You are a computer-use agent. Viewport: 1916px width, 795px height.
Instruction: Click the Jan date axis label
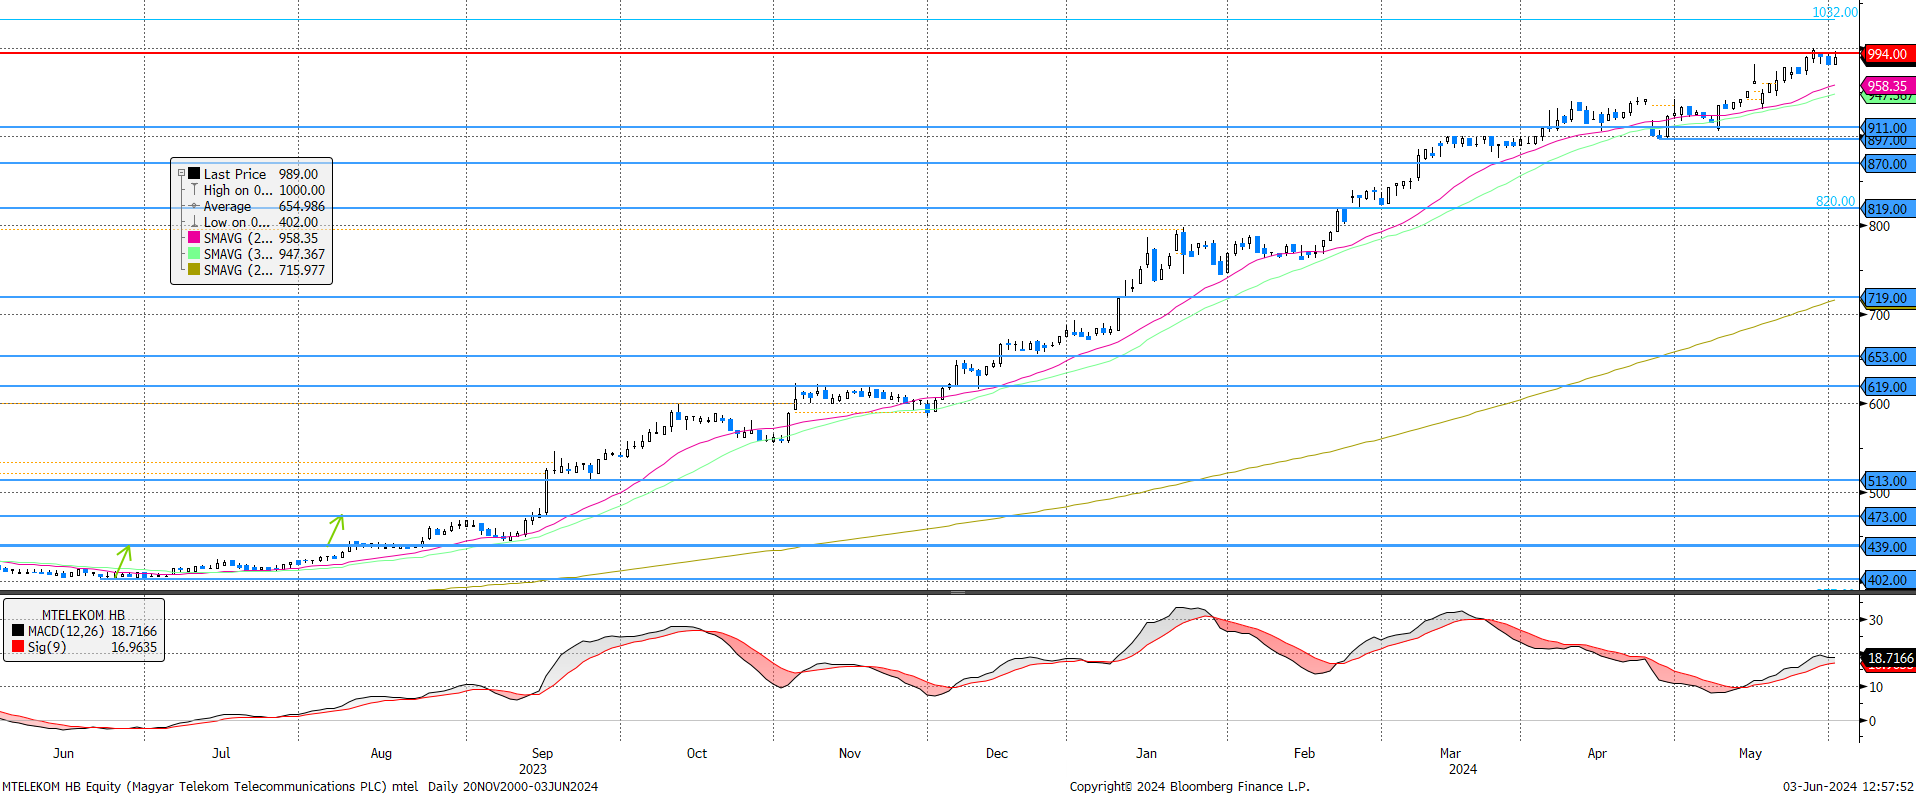pos(1146,753)
